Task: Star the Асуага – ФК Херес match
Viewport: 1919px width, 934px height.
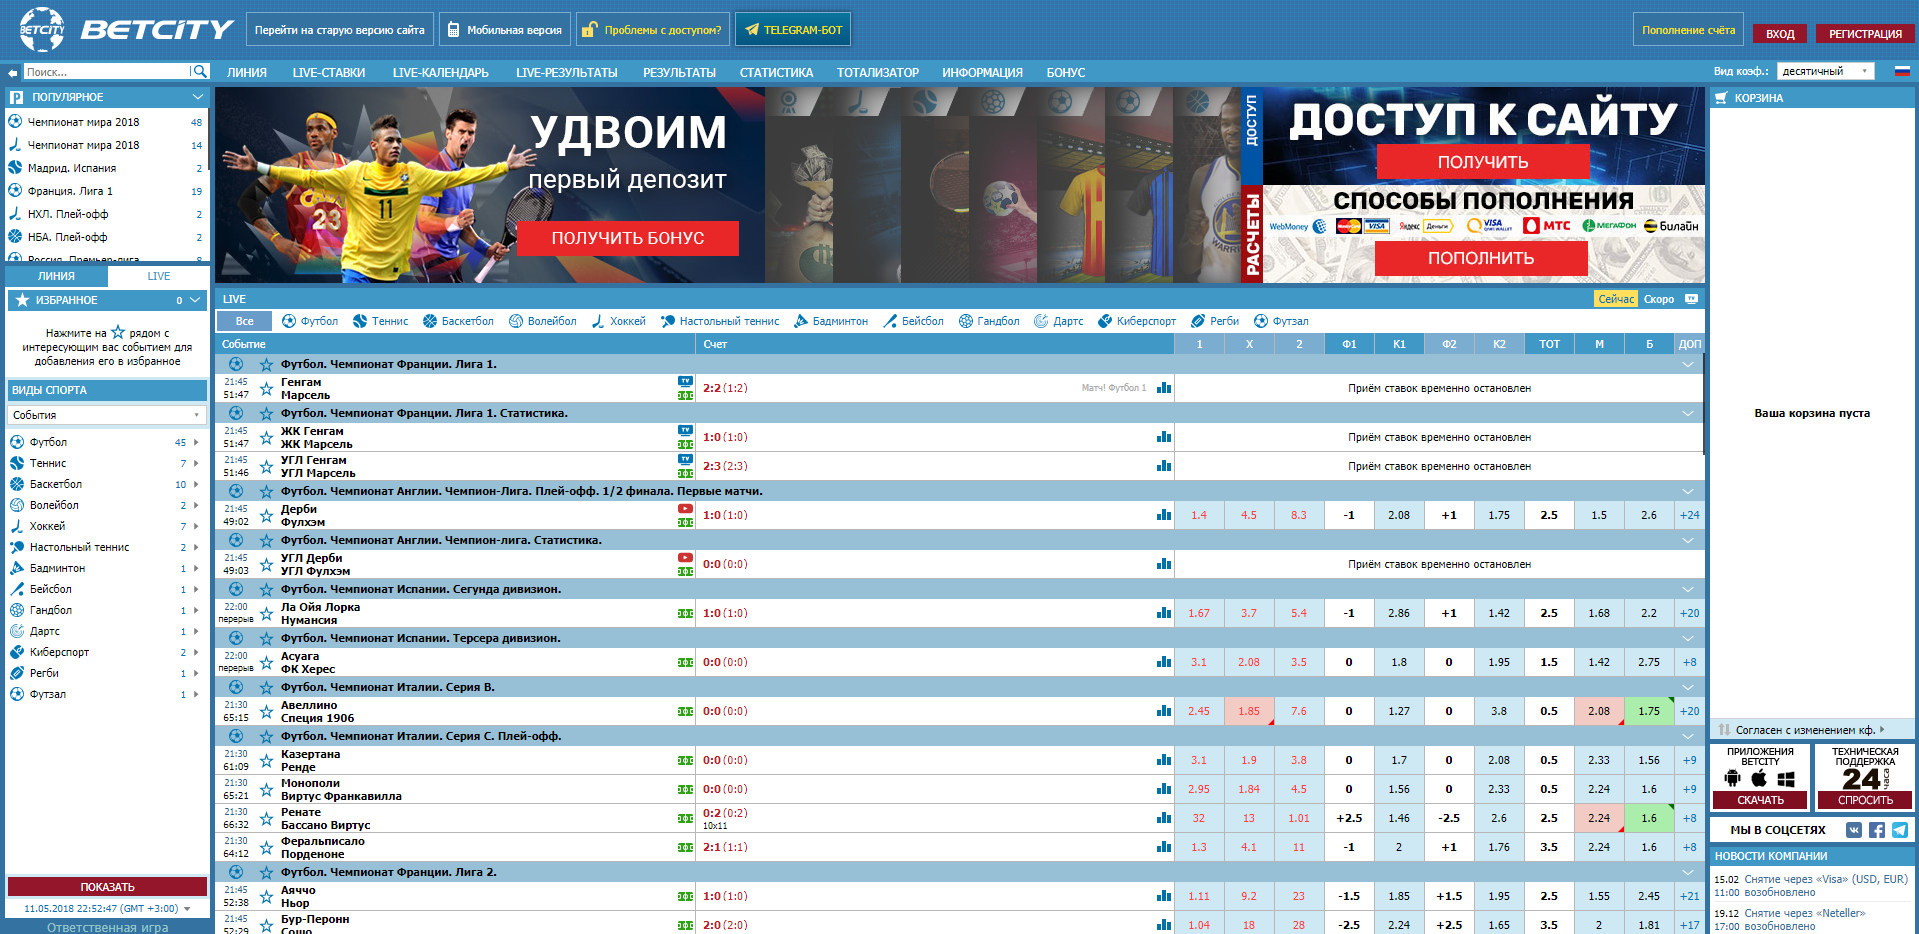Action: pyautogui.click(x=266, y=662)
